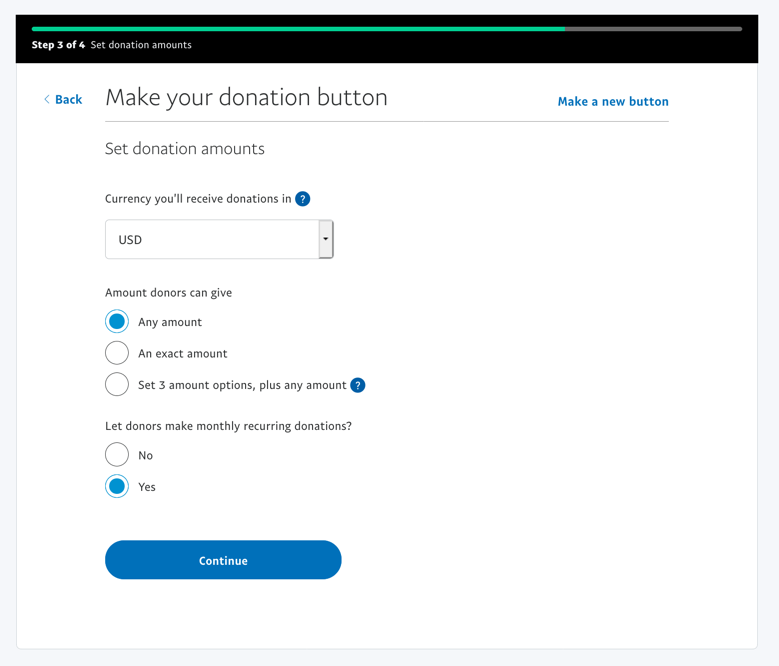The height and width of the screenshot is (666, 779).
Task: Click the Amount donors can give label
Action: click(168, 293)
